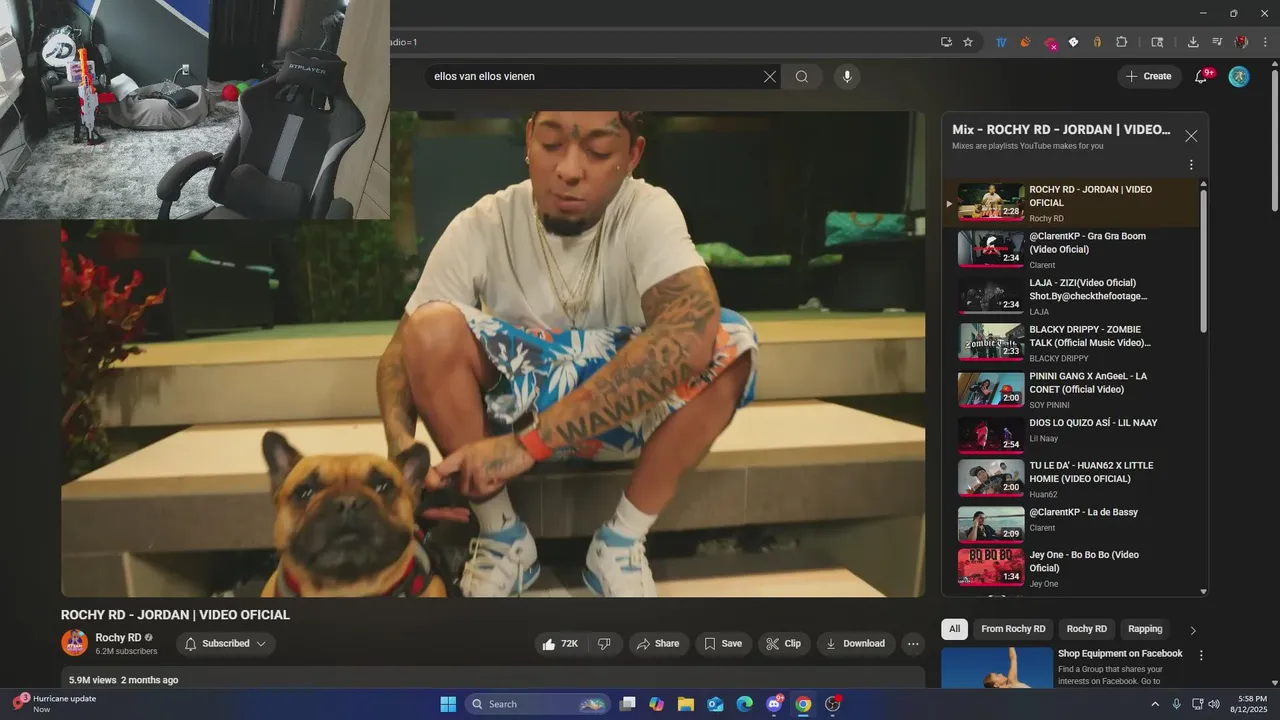Viewport: 1280px width, 720px height.
Task: Open Chrome three-dot menu
Action: (1264, 42)
